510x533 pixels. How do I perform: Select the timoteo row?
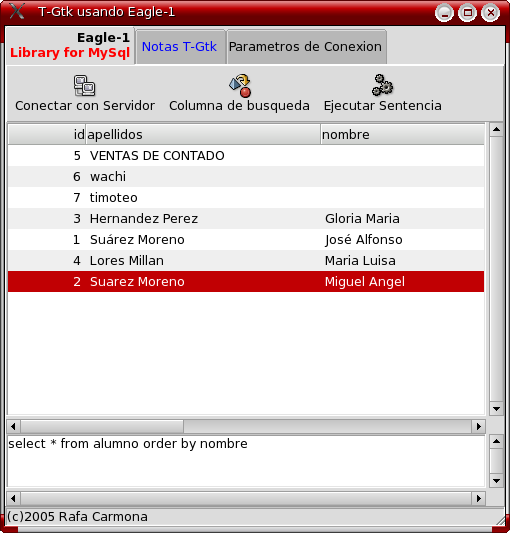246,198
